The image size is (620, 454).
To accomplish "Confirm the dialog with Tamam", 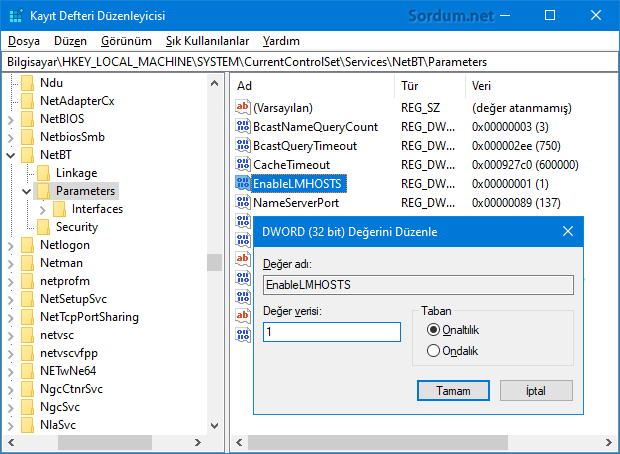I will click(453, 391).
